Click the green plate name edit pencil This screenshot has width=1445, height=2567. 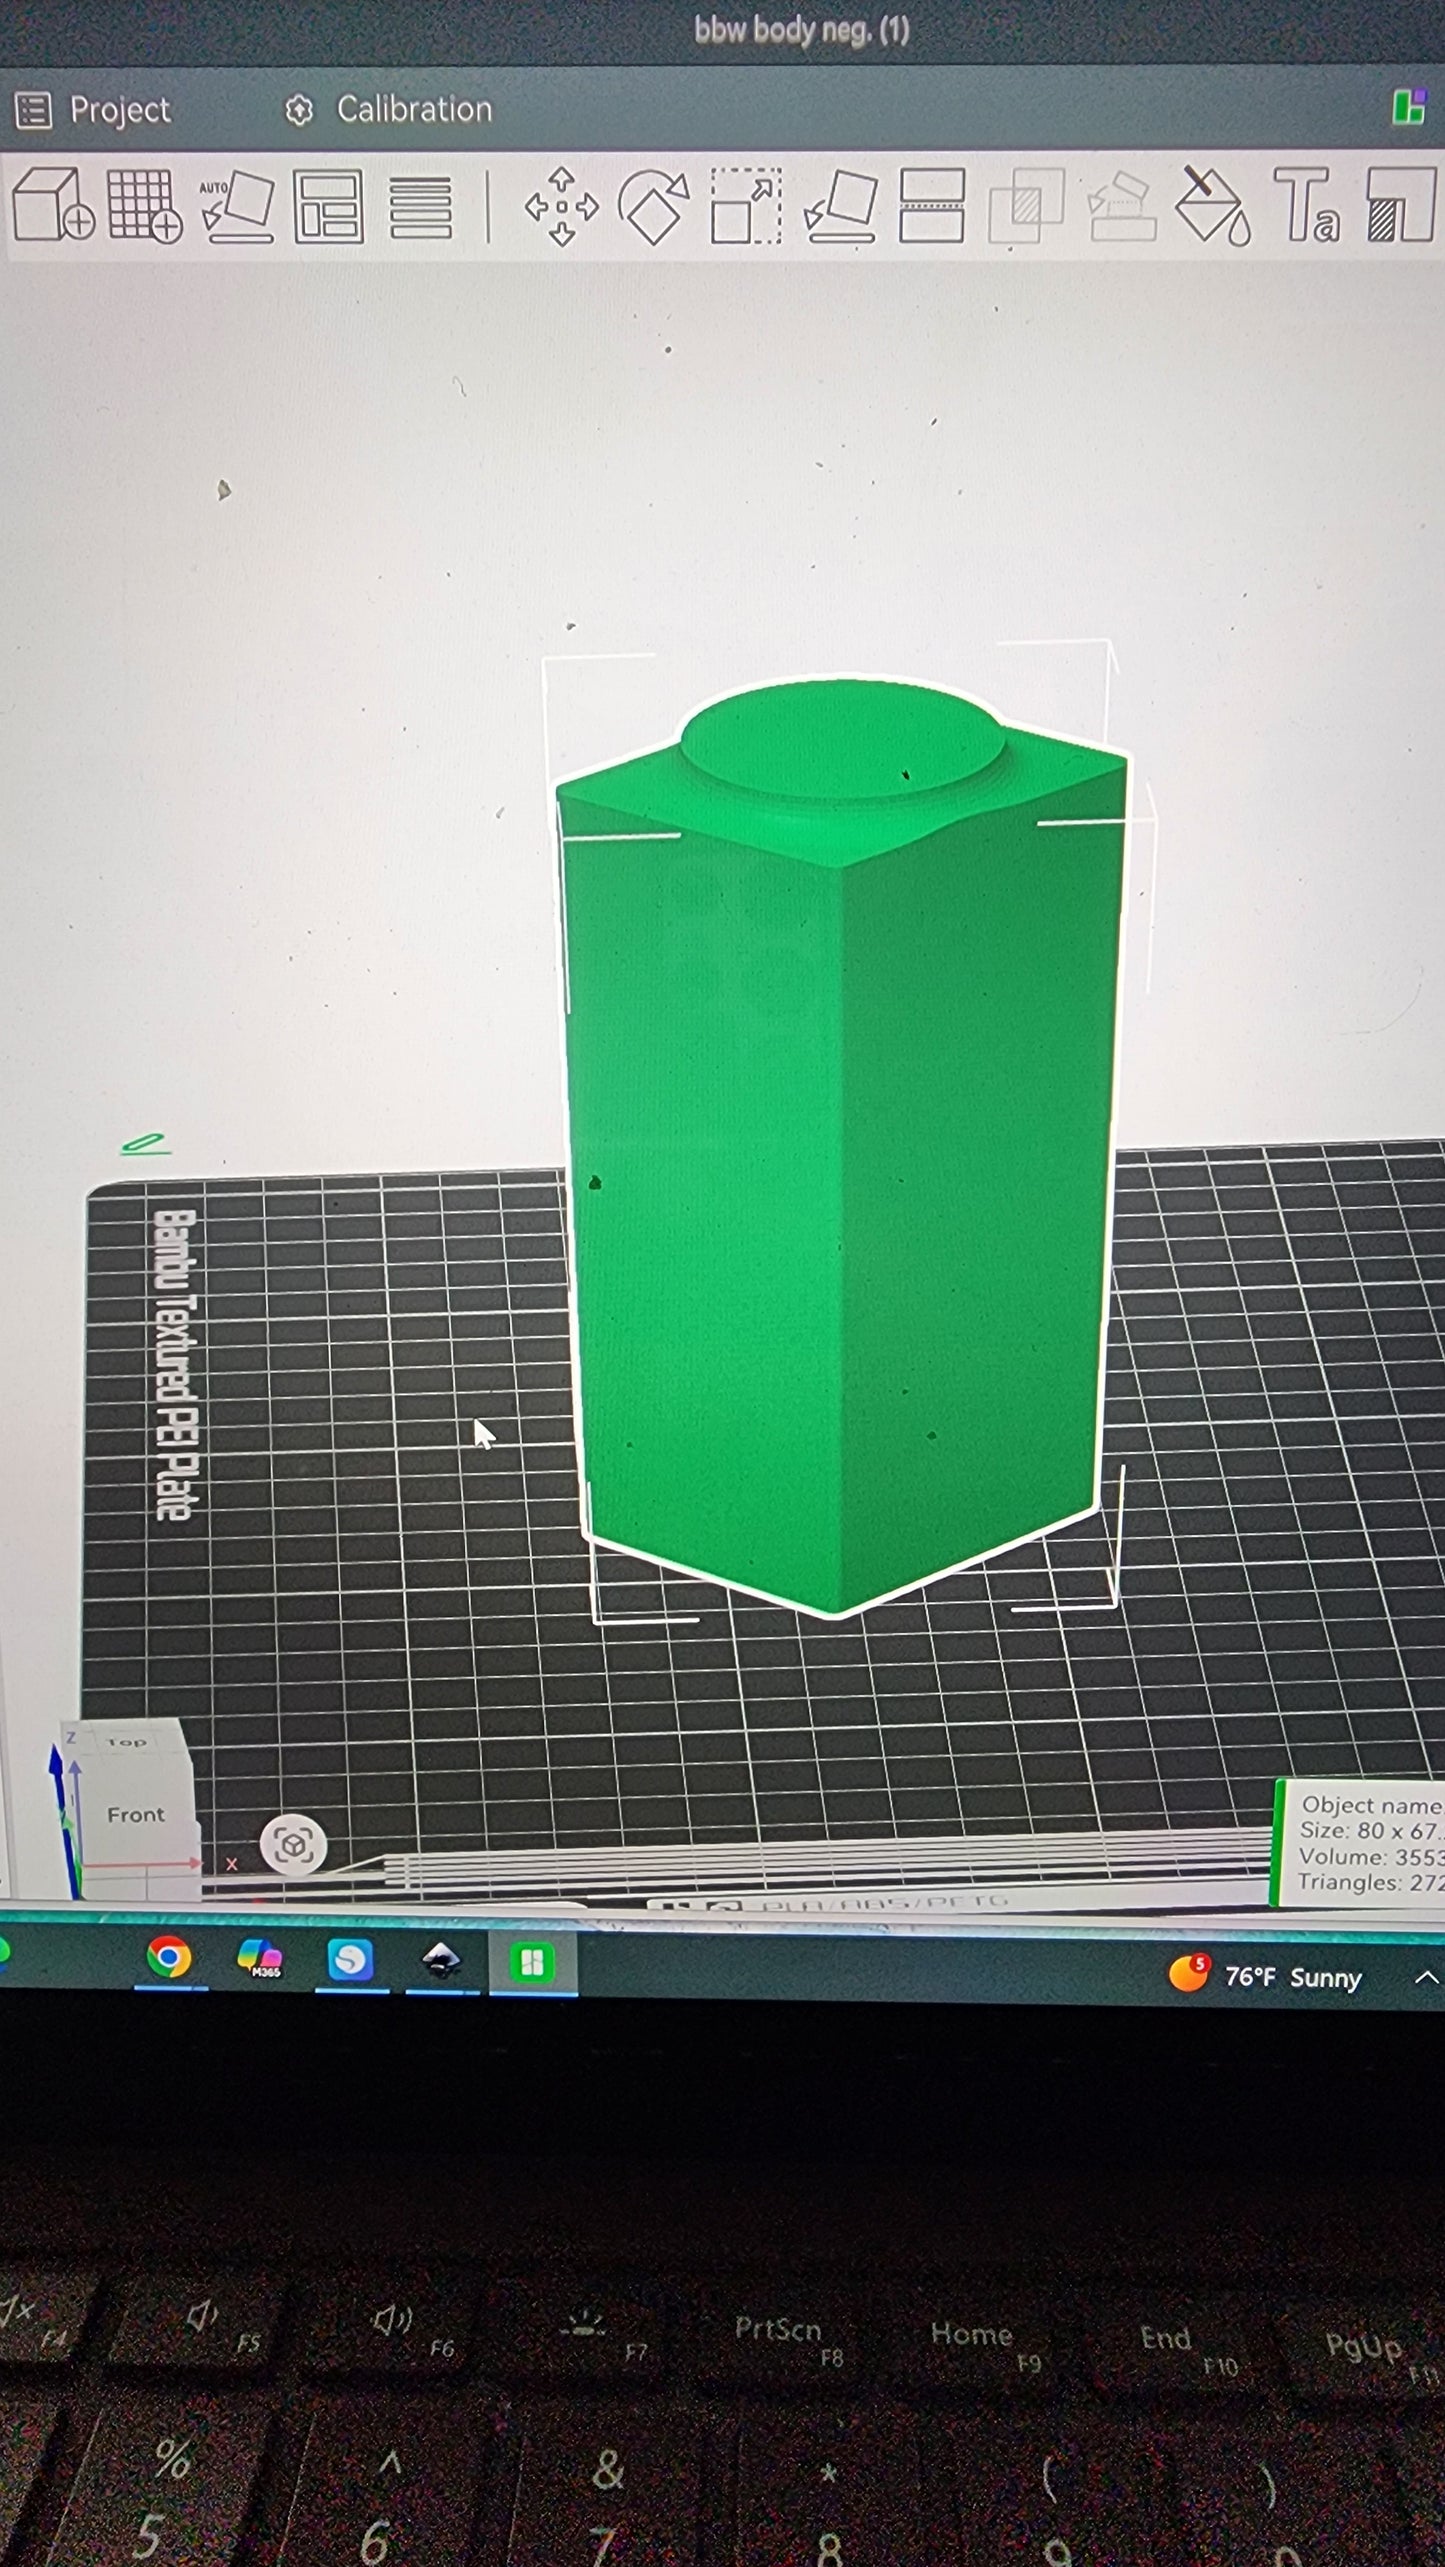144,1145
